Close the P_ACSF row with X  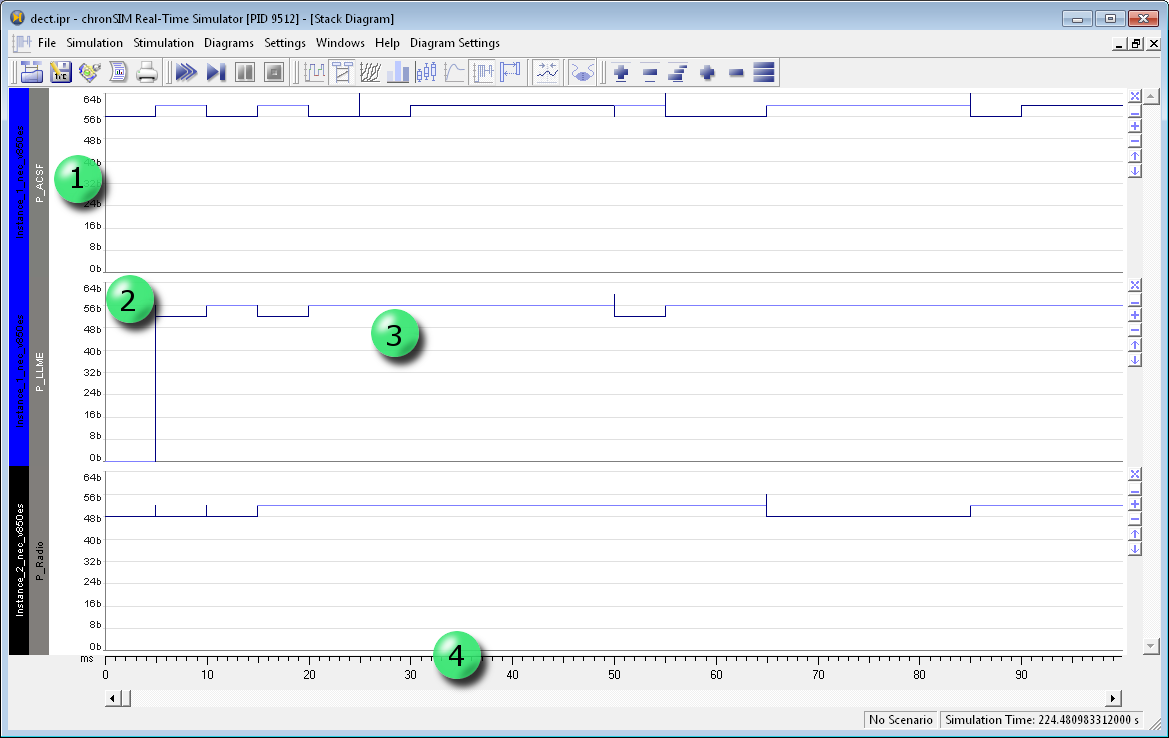tap(1135, 96)
